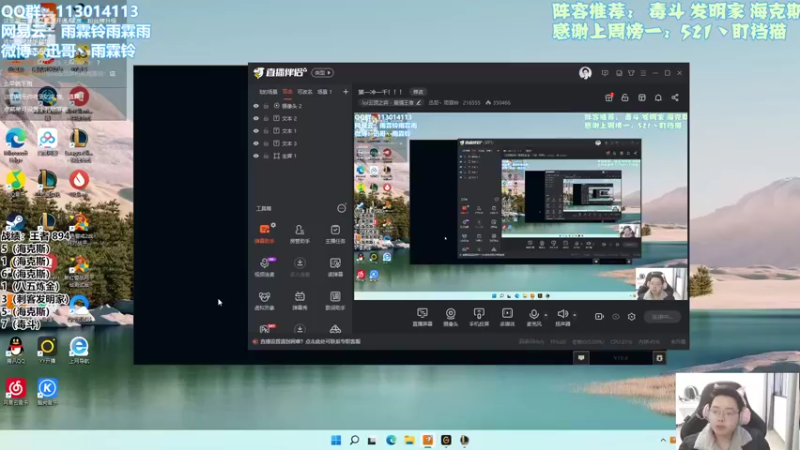Open the 视频连麦 microphone tool with the purple badge
This screenshot has height=450, width=800.
tap(264, 266)
